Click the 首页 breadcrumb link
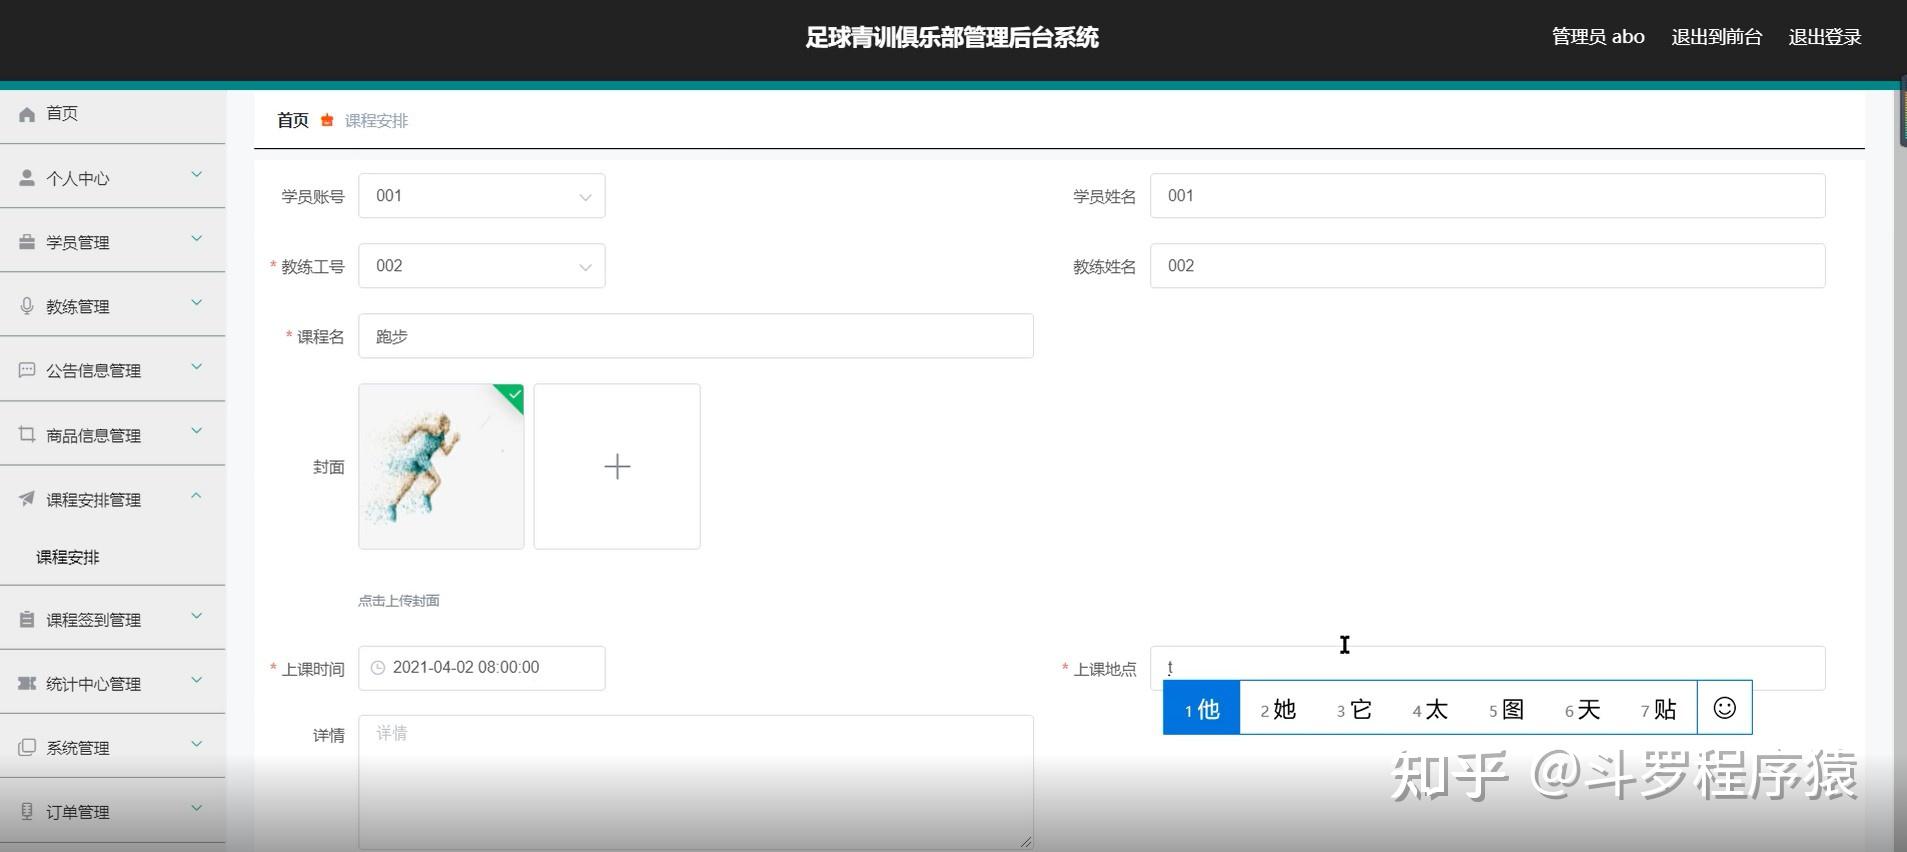The width and height of the screenshot is (1907, 852). point(293,120)
